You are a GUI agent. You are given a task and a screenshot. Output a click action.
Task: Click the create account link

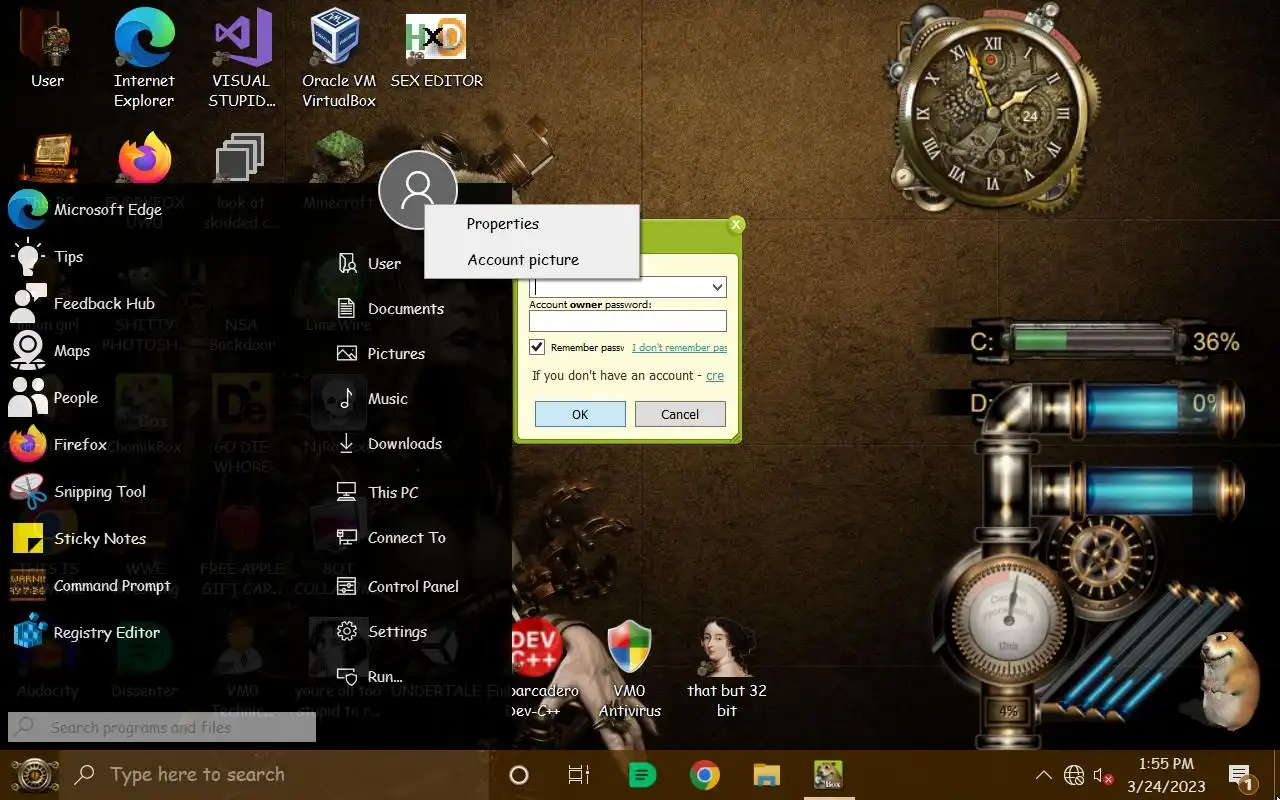[x=715, y=376]
